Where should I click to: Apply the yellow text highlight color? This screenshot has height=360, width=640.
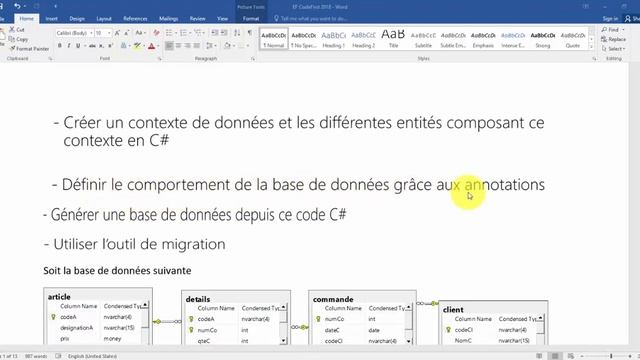click(137, 46)
